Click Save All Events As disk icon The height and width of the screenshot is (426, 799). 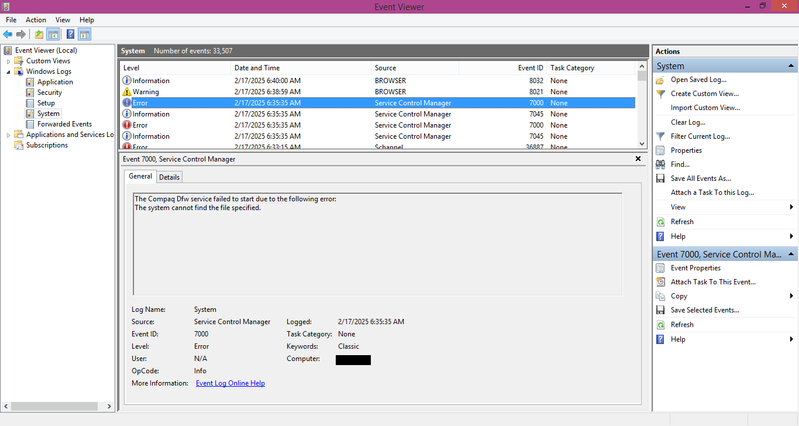coord(660,178)
